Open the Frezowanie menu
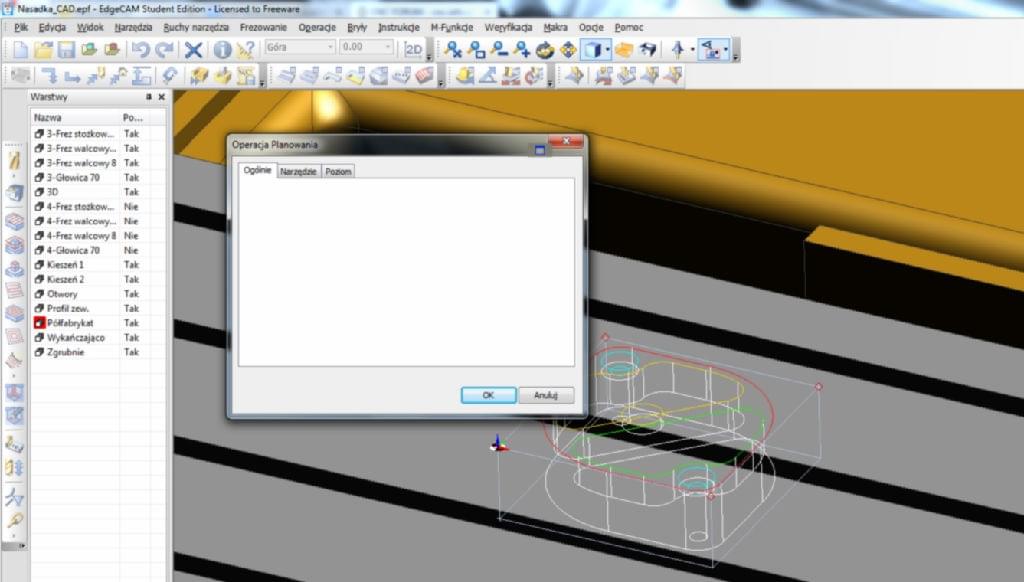Image resolution: width=1024 pixels, height=582 pixels. (263, 27)
